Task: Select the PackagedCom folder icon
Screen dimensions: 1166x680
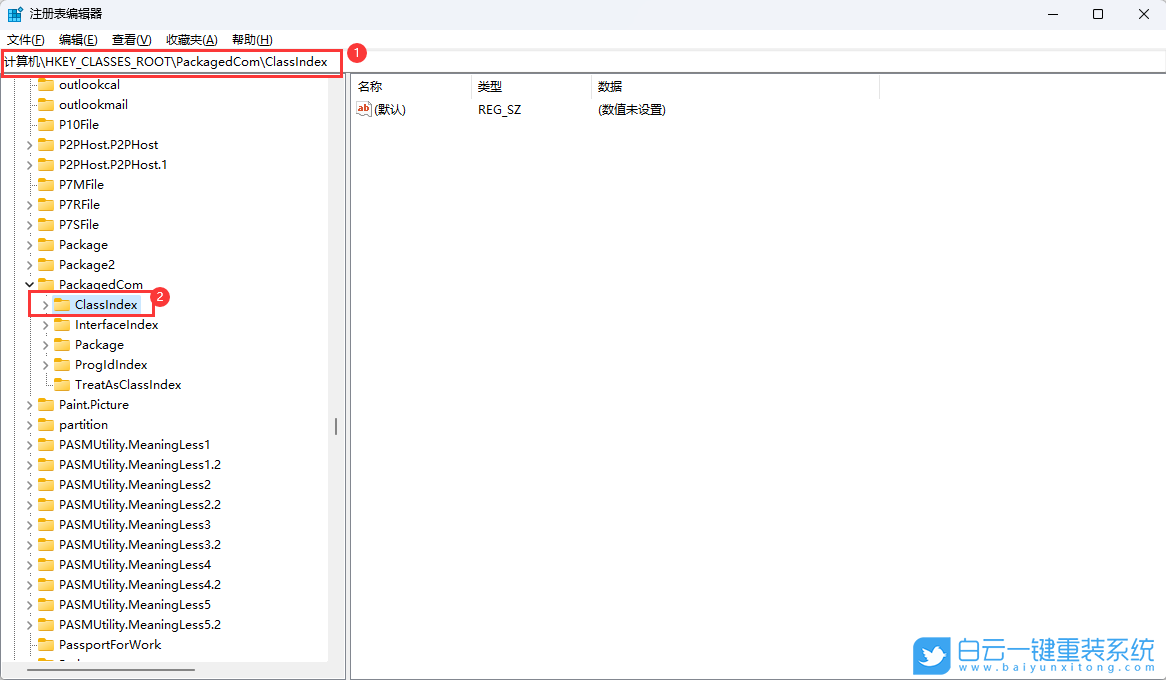Action: point(47,284)
